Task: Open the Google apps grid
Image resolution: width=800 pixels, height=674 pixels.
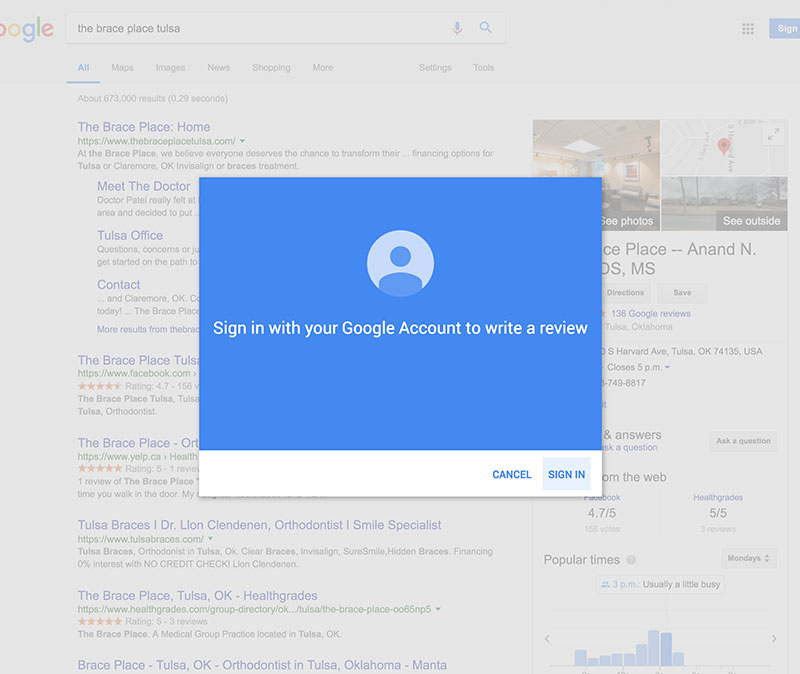Action: tap(748, 29)
